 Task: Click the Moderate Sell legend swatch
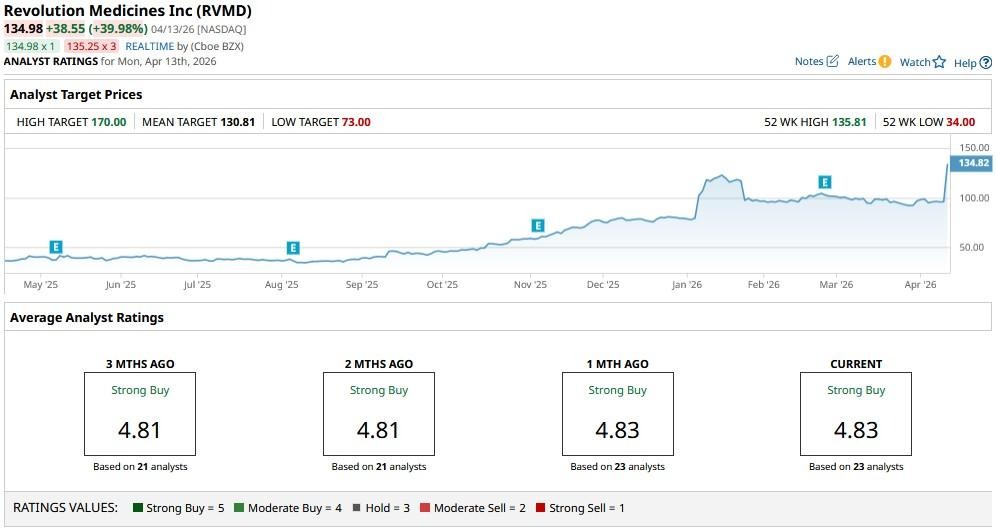pos(425,508)
